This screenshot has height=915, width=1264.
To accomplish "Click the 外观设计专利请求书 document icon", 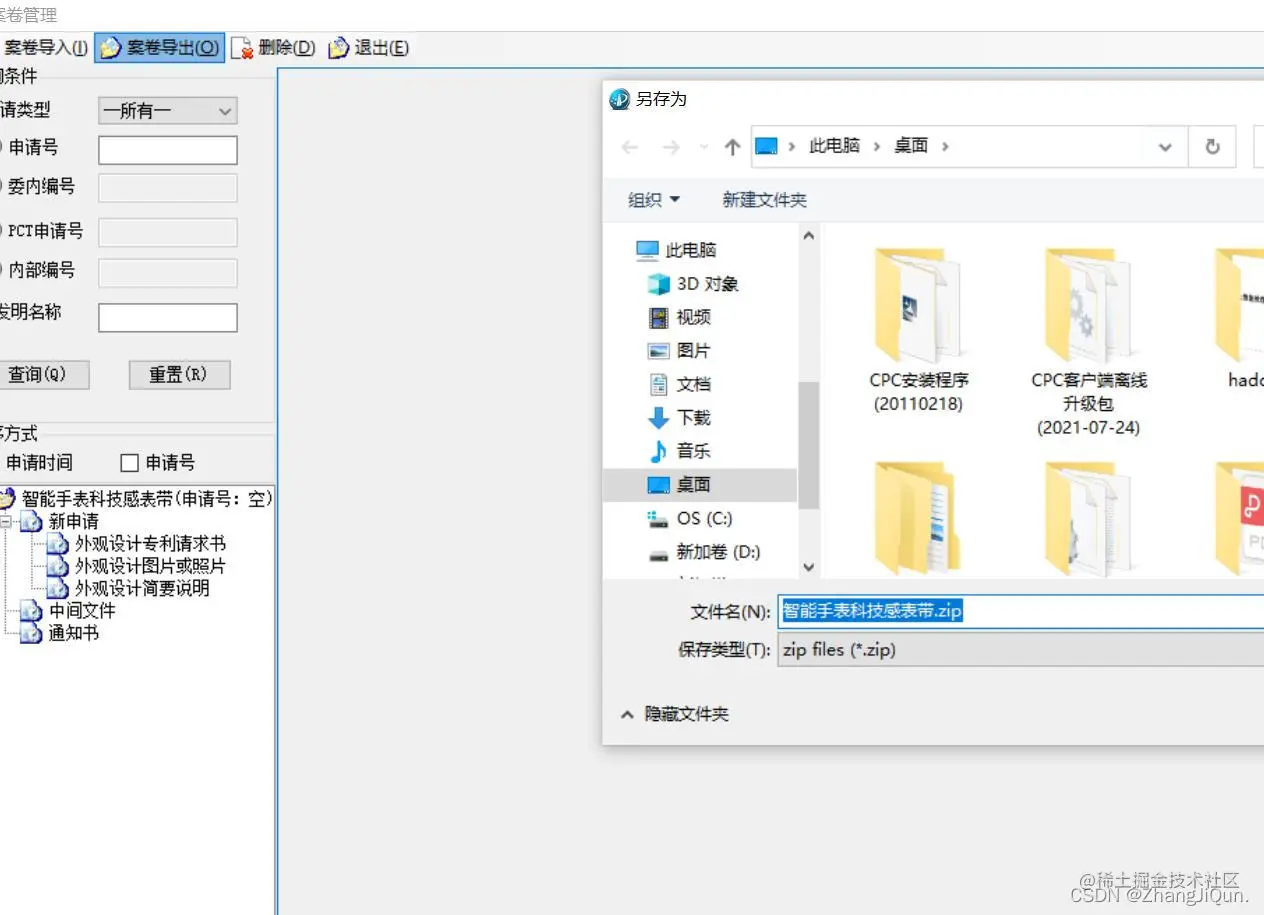I will pyautogui.click(x=58, y=544).
